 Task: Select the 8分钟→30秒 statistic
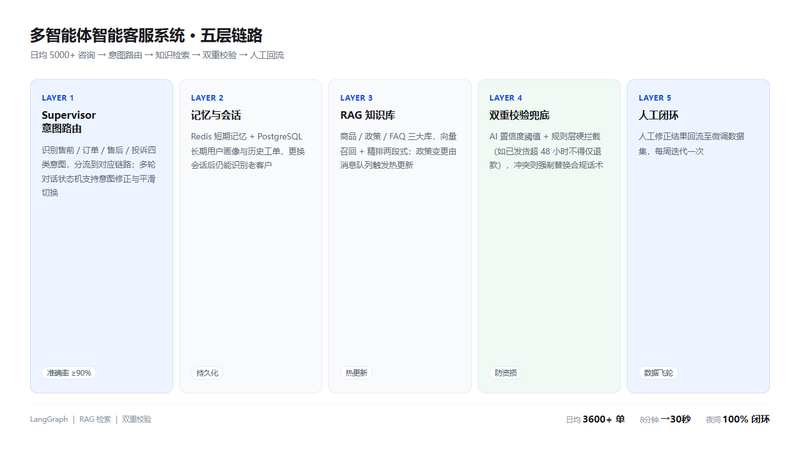pos(665,419)
